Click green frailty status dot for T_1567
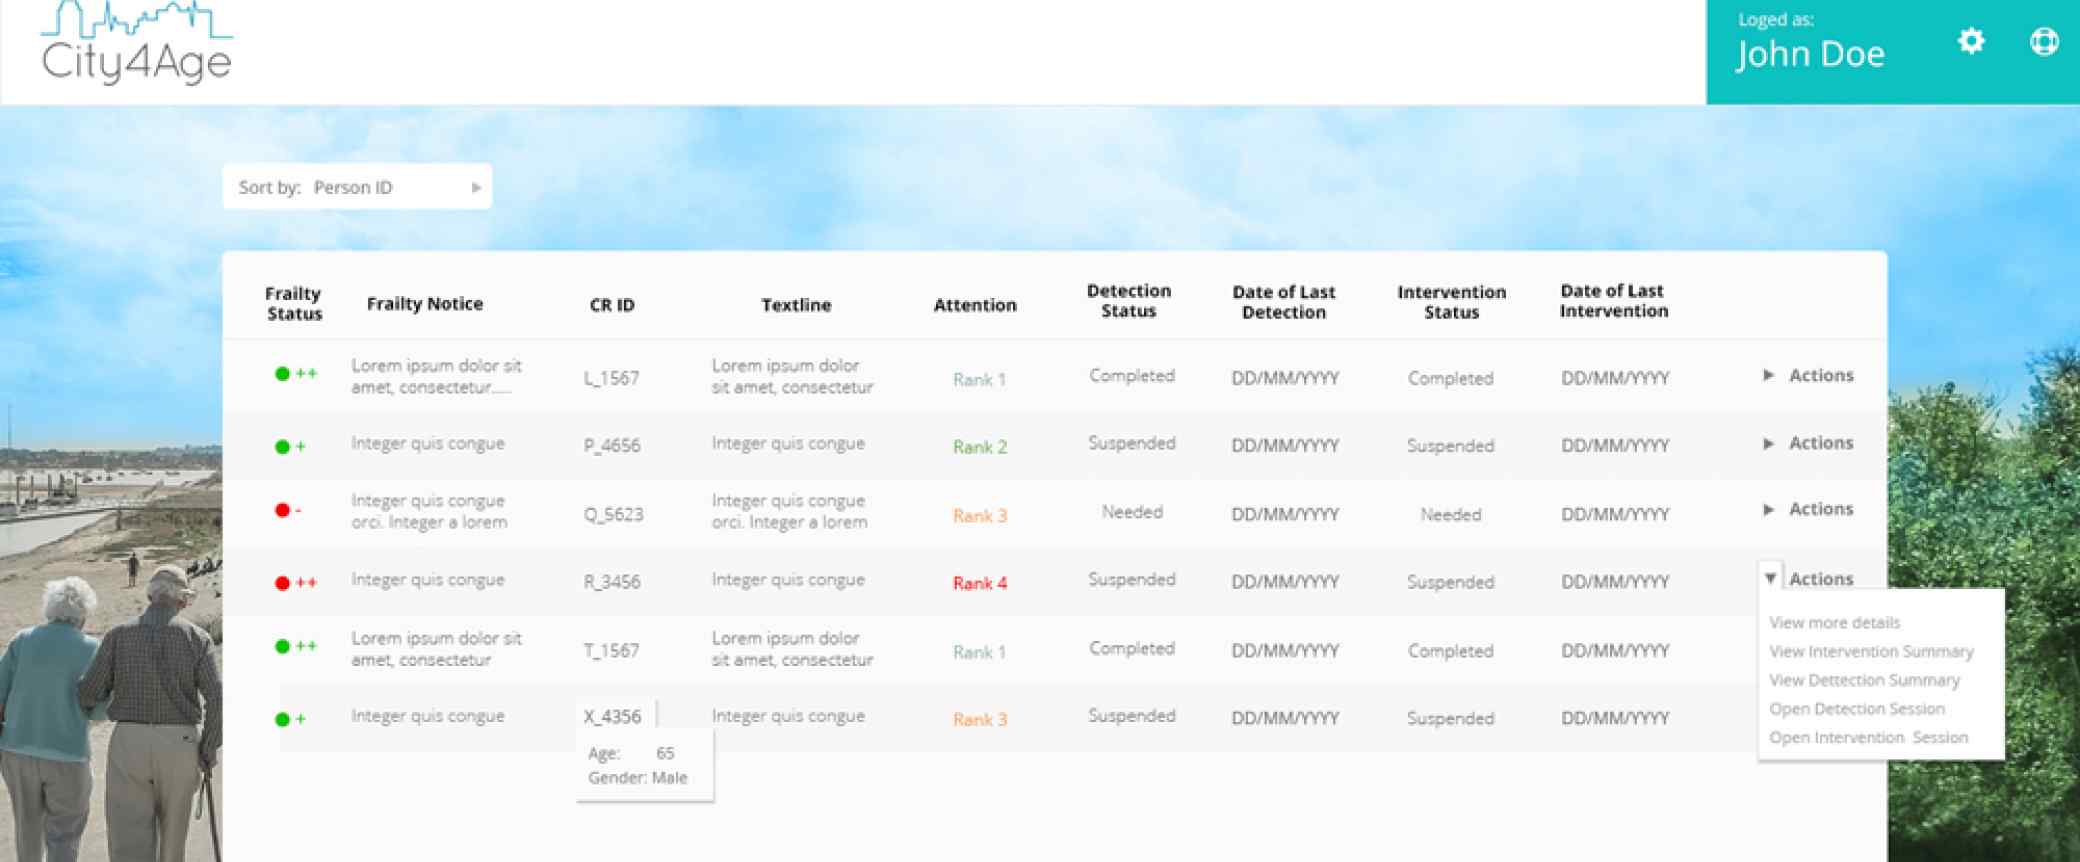The height and width of the screenshot is (862, 2080). pos(282,647)
